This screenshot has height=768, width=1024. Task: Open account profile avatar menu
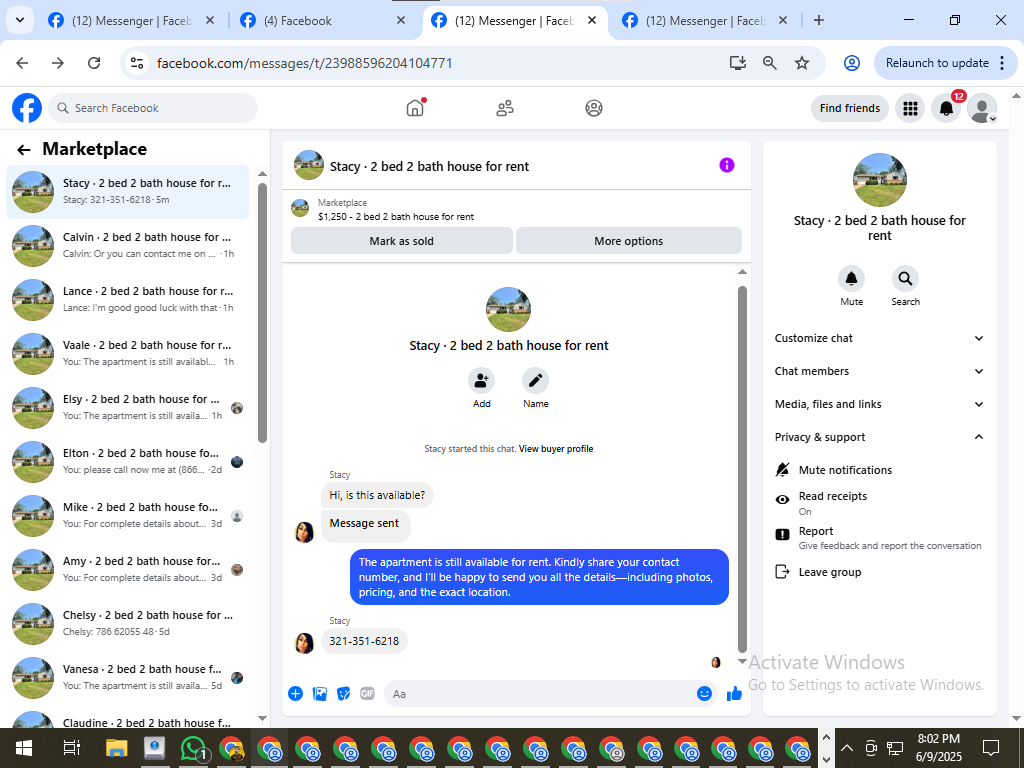coord(982,108)
